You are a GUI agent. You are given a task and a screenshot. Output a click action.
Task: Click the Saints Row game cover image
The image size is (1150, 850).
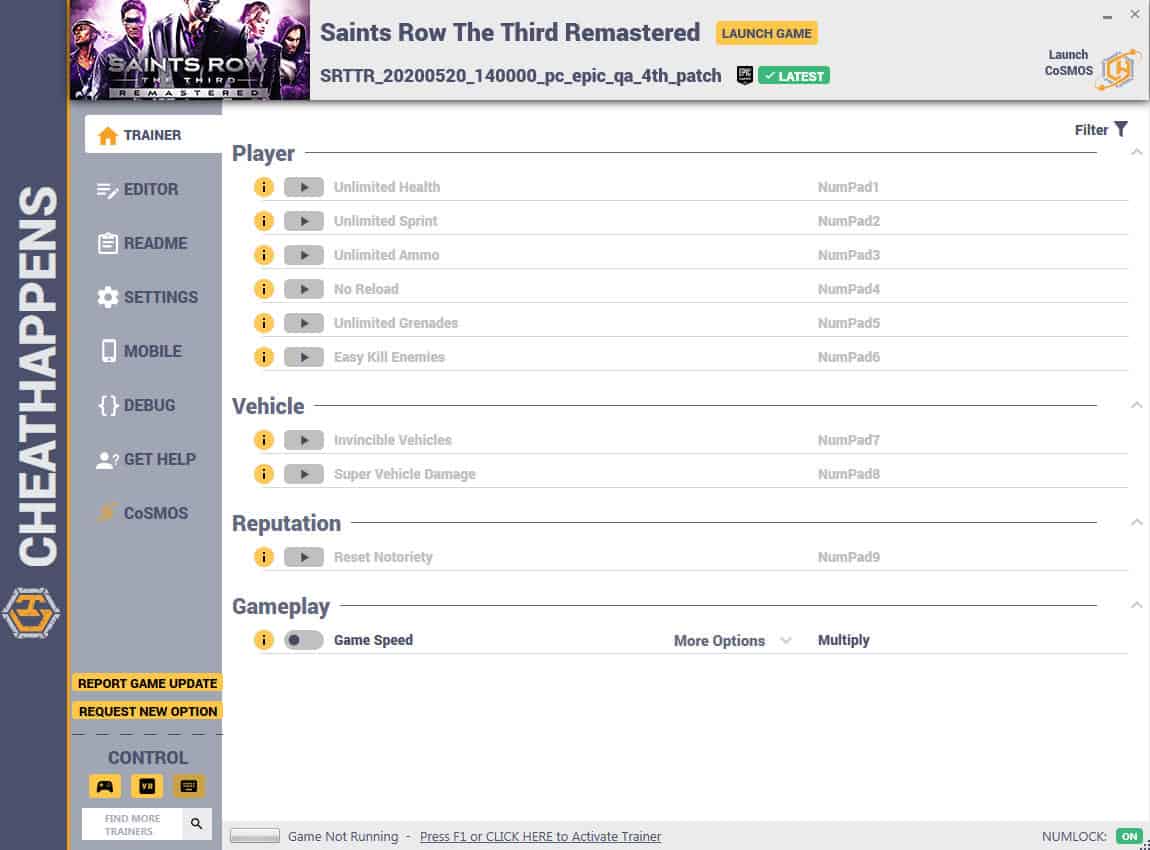(190, 50)
